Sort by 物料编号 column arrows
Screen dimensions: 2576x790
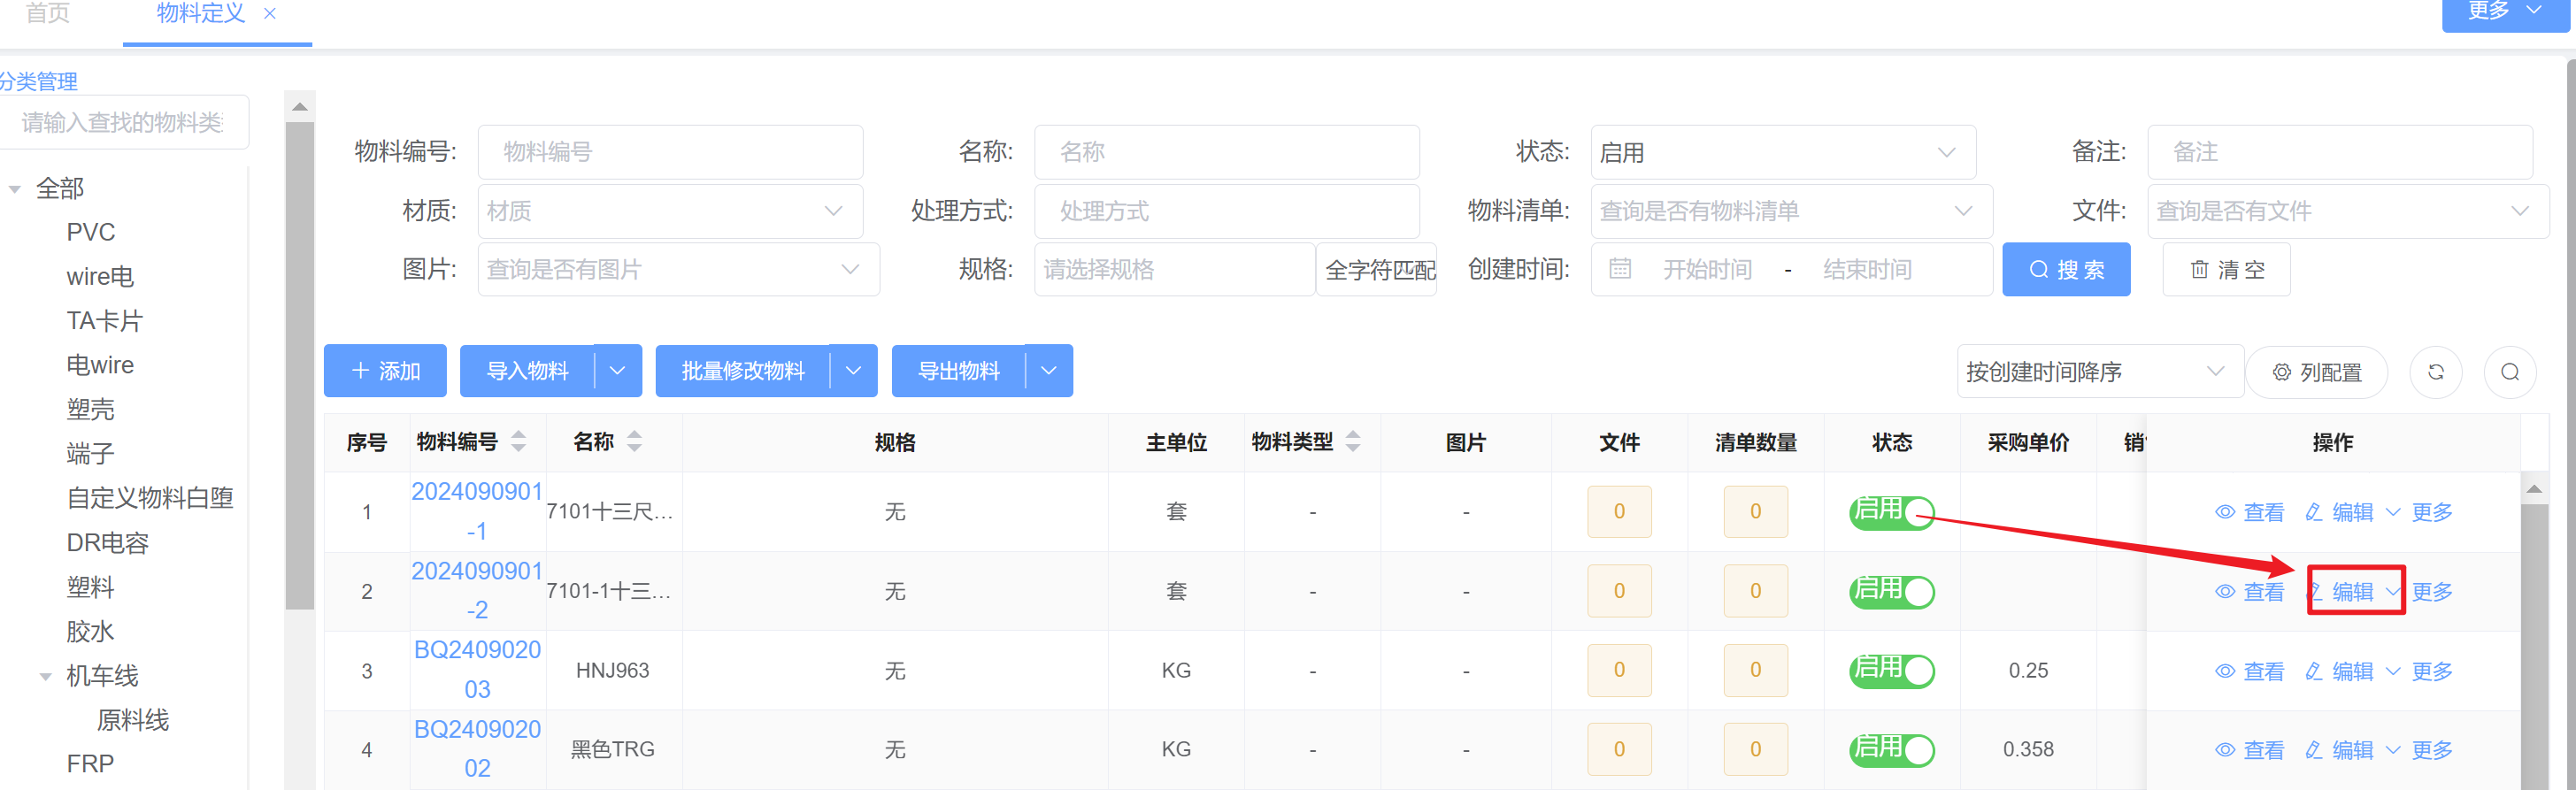[x=518, y=441]
